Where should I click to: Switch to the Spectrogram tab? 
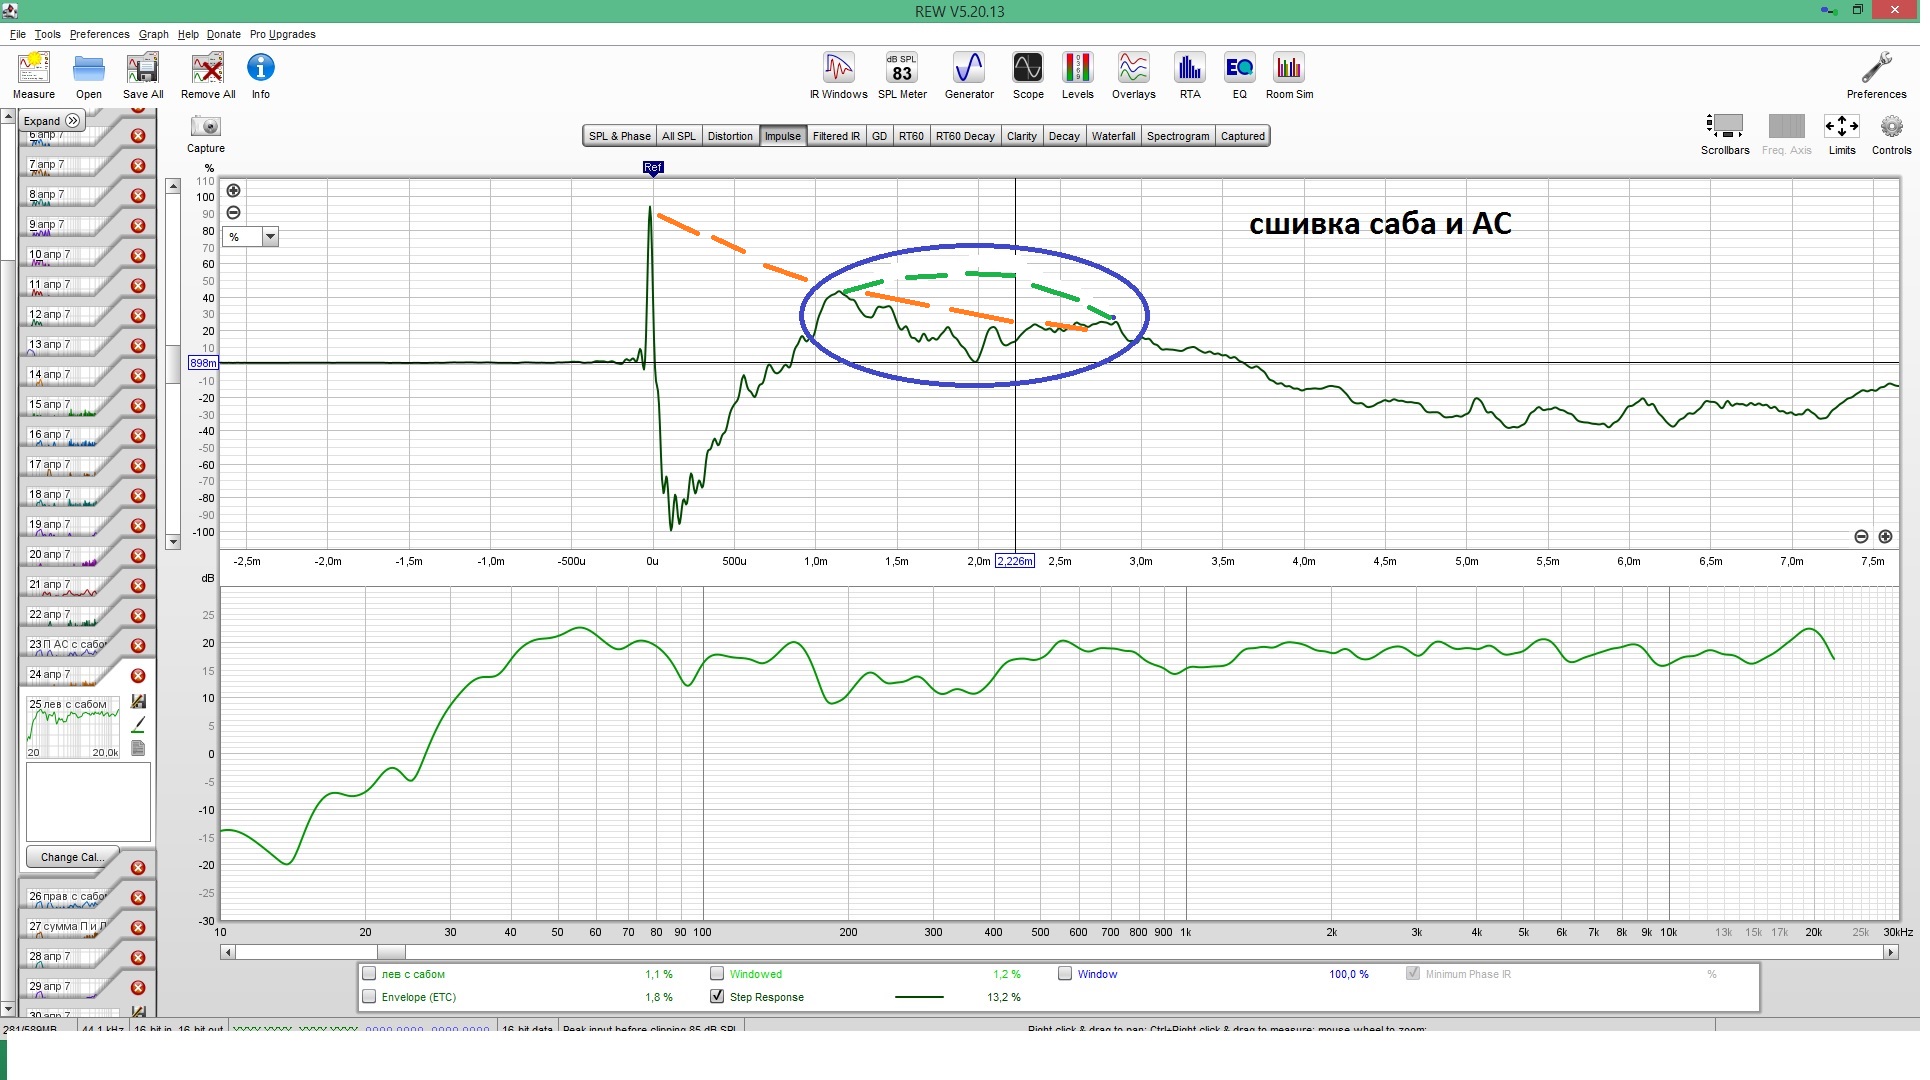pyautogui.click(x=1177, y=136)
